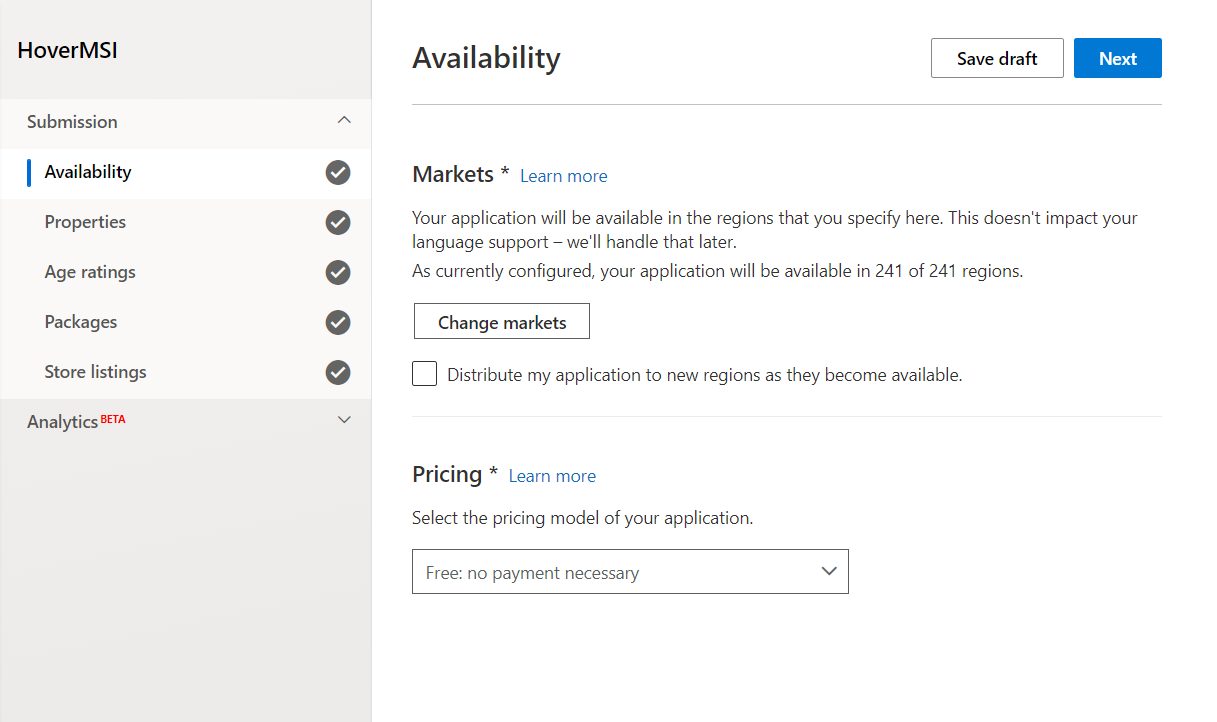Expand the Analytics section chevron
Screen dimensions: 1217x722
pyautogui.click(x=344, y=421)
